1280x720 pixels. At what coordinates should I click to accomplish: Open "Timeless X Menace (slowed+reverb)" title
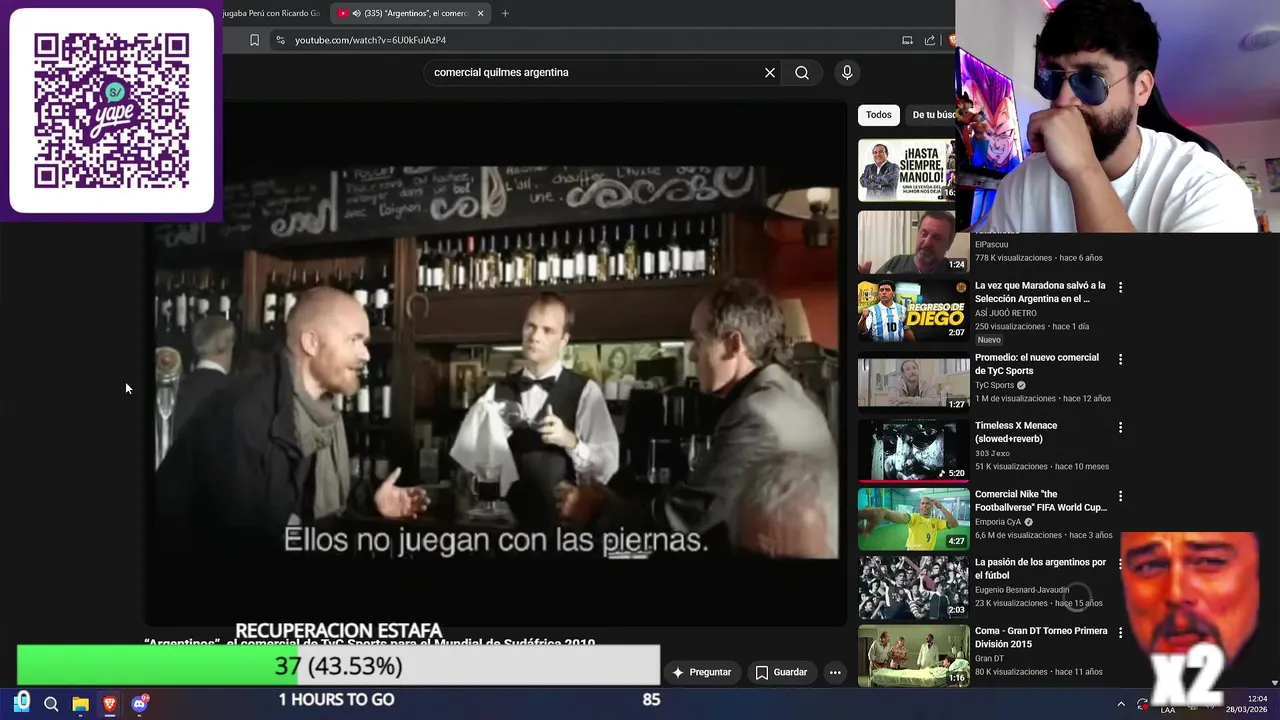pyautogui.click(x=1016, y=432)
